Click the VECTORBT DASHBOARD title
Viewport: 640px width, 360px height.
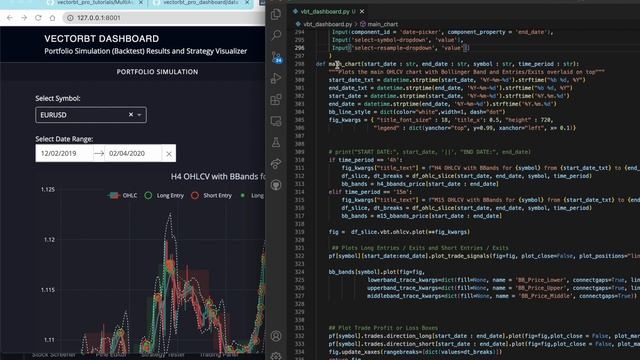[102, 39]
